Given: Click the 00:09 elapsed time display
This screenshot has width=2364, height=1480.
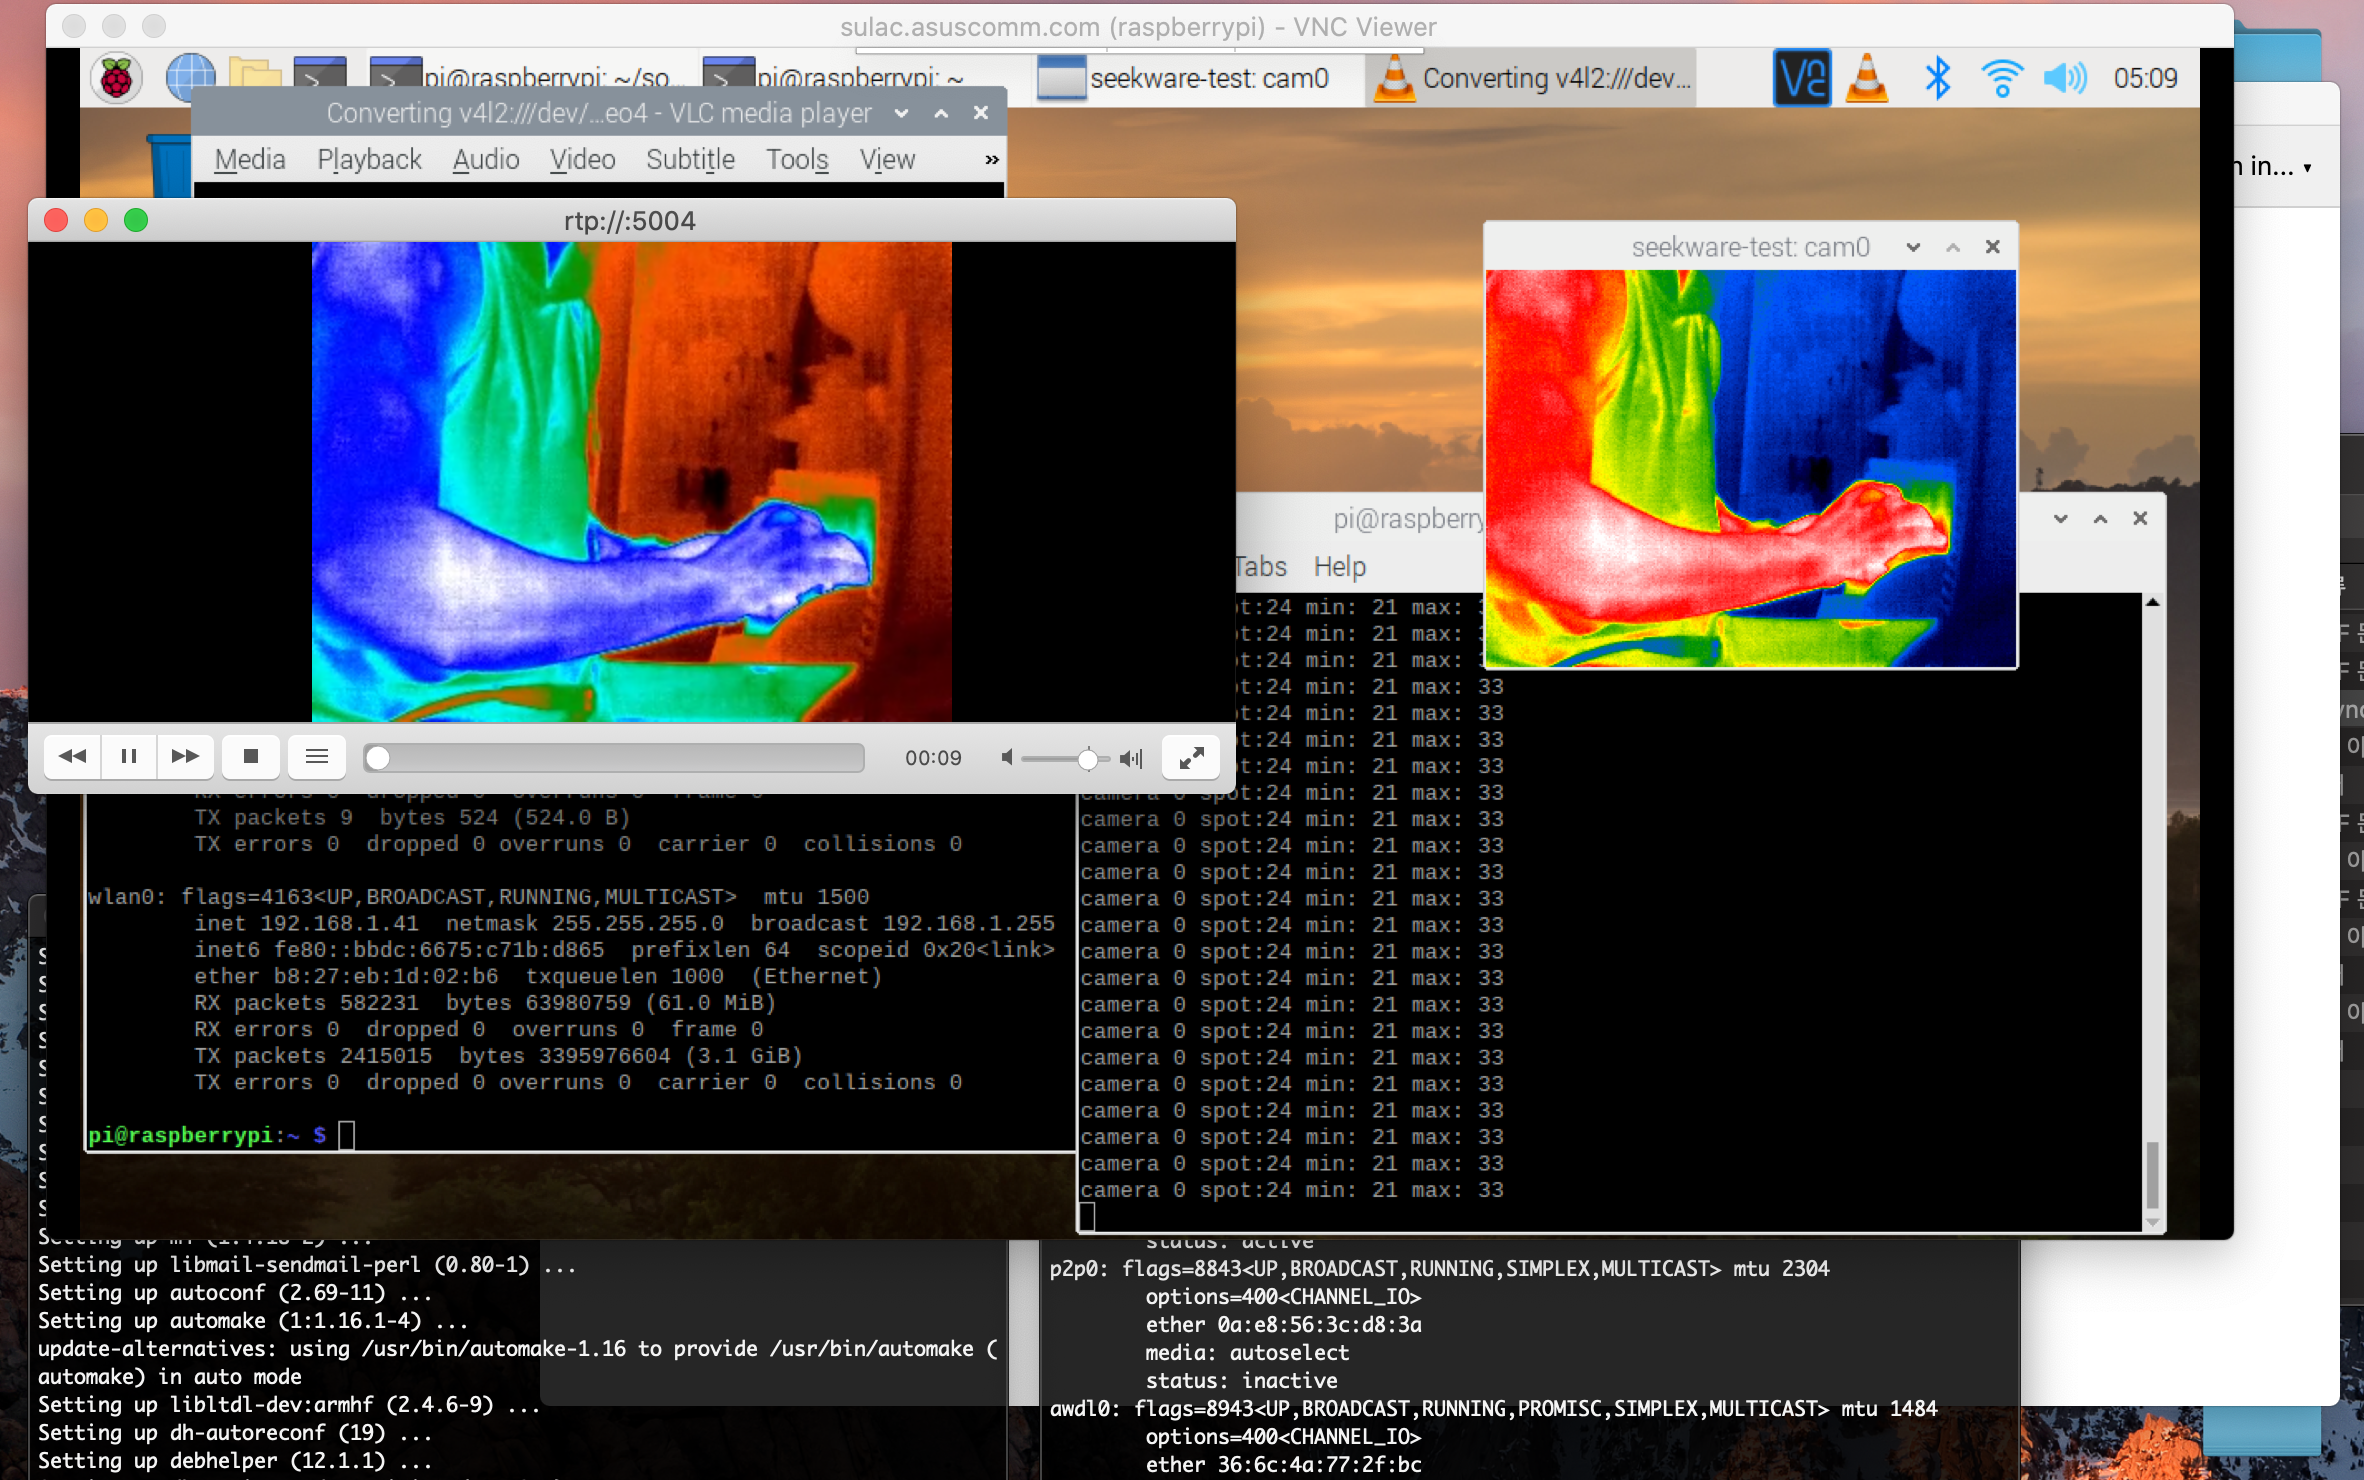Looking at the screenshot, I should pyautogui.click(x=933, y=758).
